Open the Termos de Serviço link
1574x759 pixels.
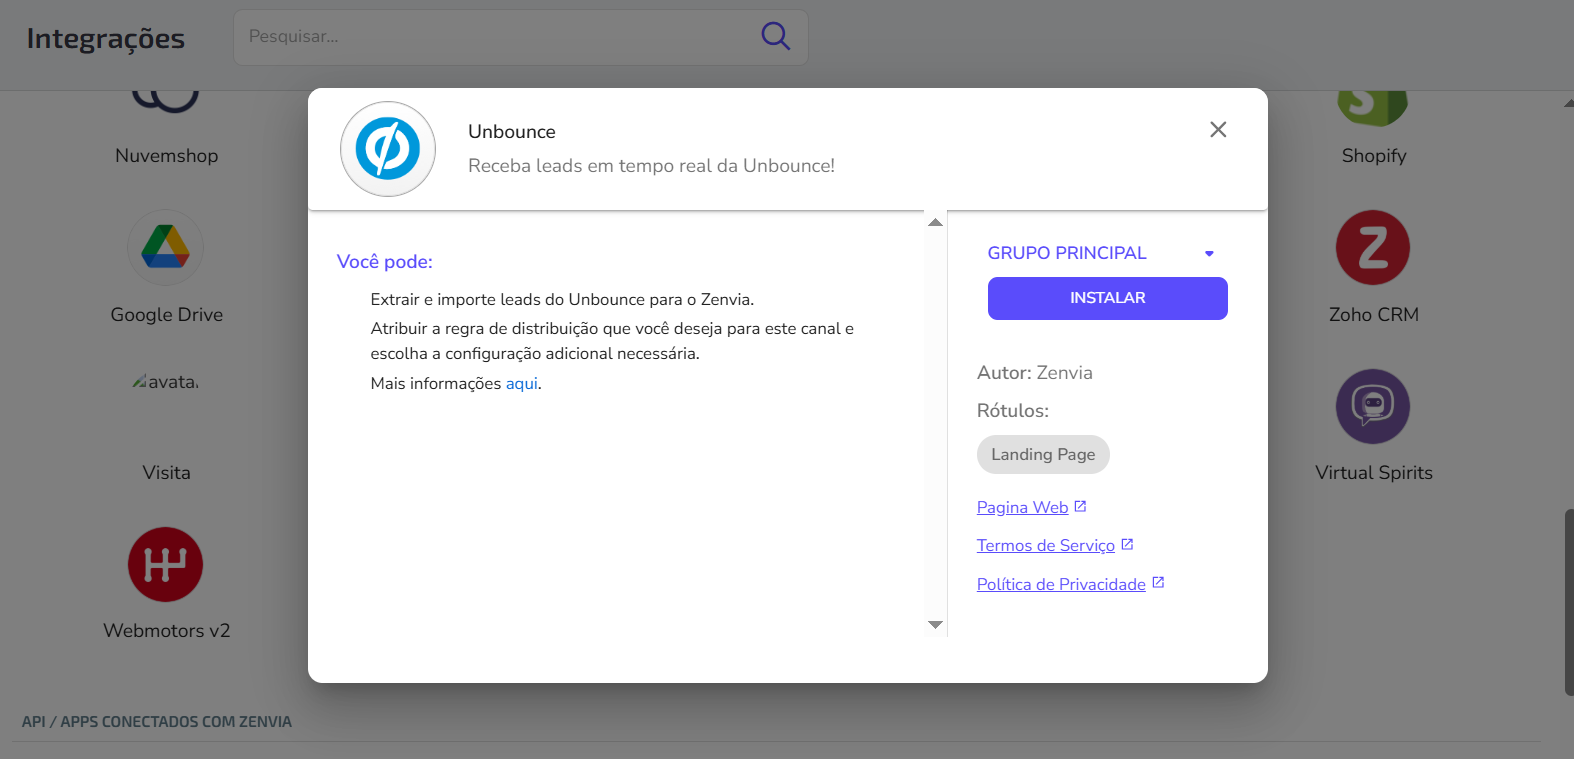[x=1045, y=545]
